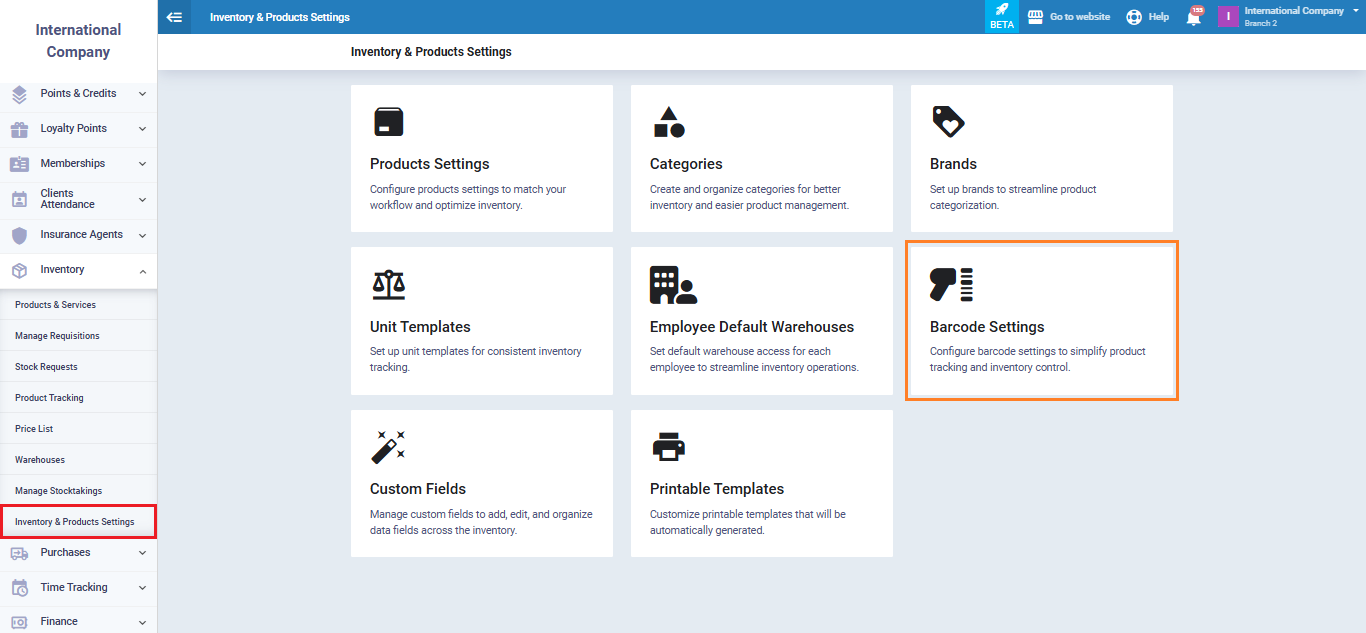This screenshot has width=1366, height=633.
Task: Expand the Purchases sidebar section
Action: click(78, 553)
